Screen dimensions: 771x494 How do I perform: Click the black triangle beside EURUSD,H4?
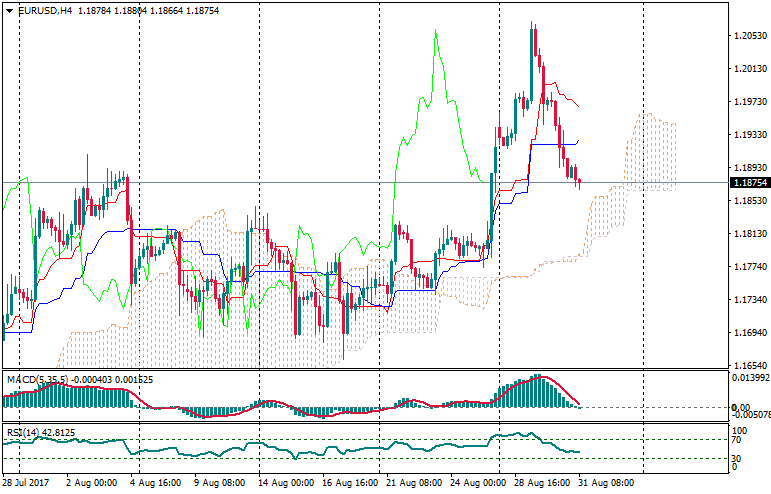coord(9,11)
